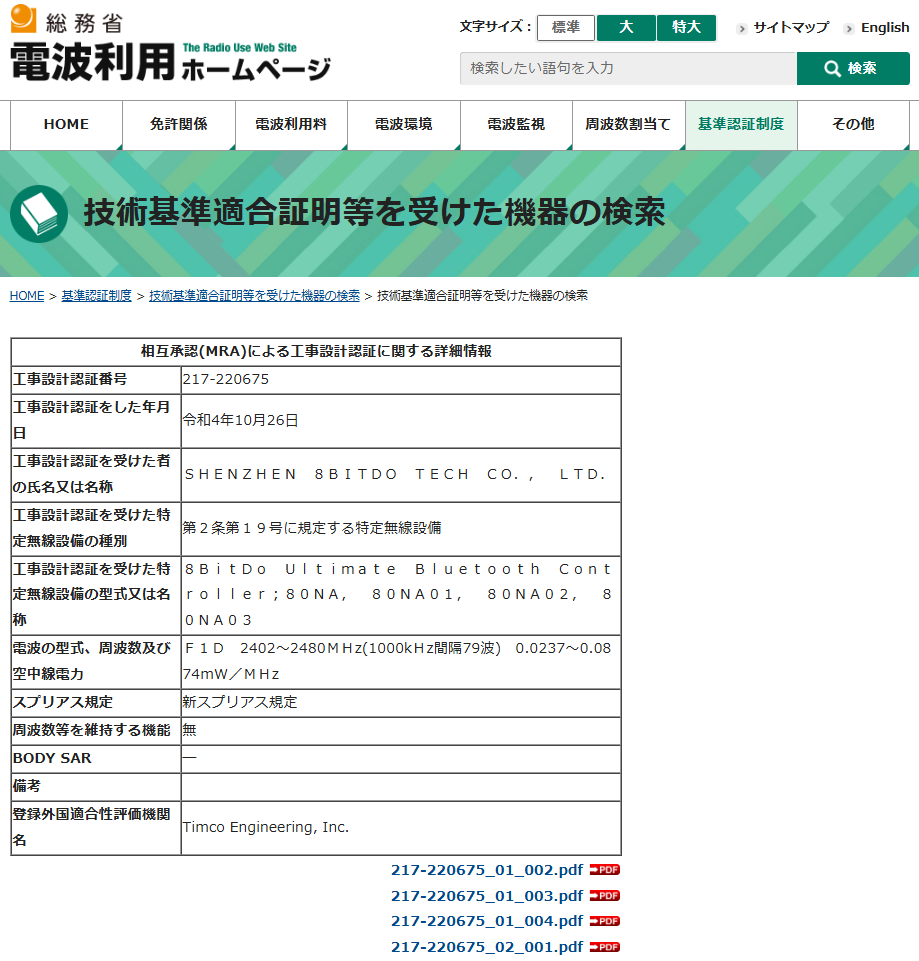Open the HOME navigation tab

coord(66,124)
